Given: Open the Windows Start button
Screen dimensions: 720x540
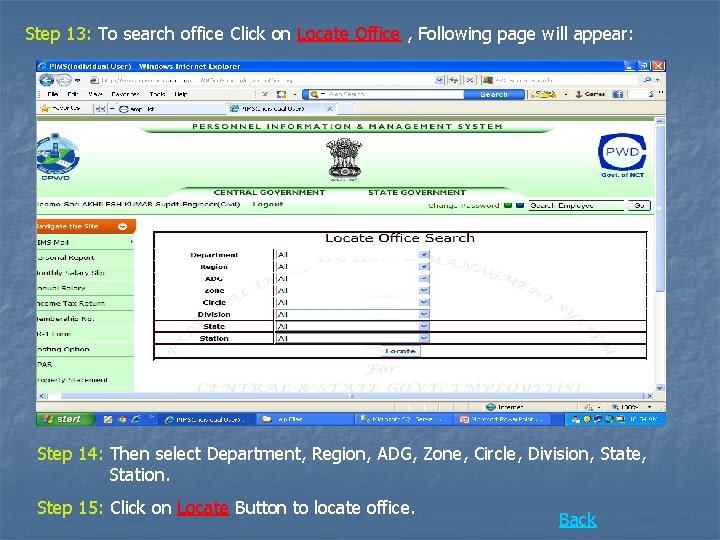Looking at the screenshot, I should 65,419.
